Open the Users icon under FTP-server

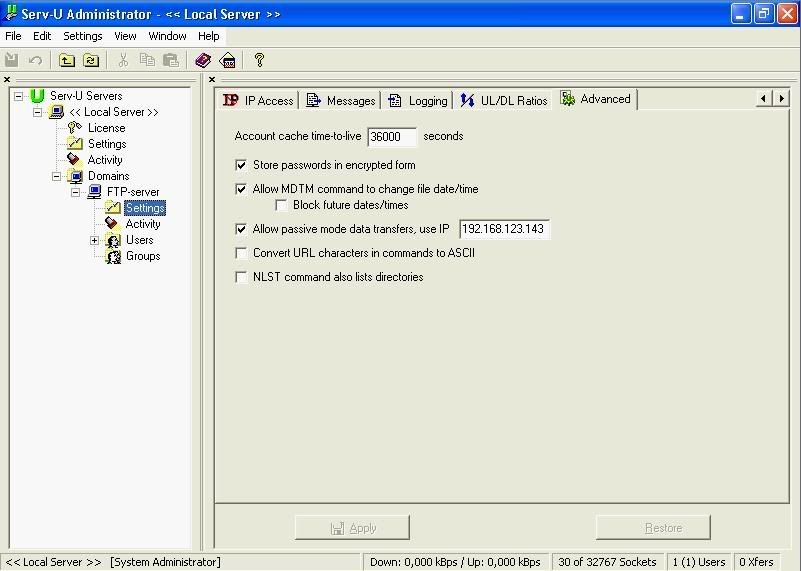pos(113,240)
